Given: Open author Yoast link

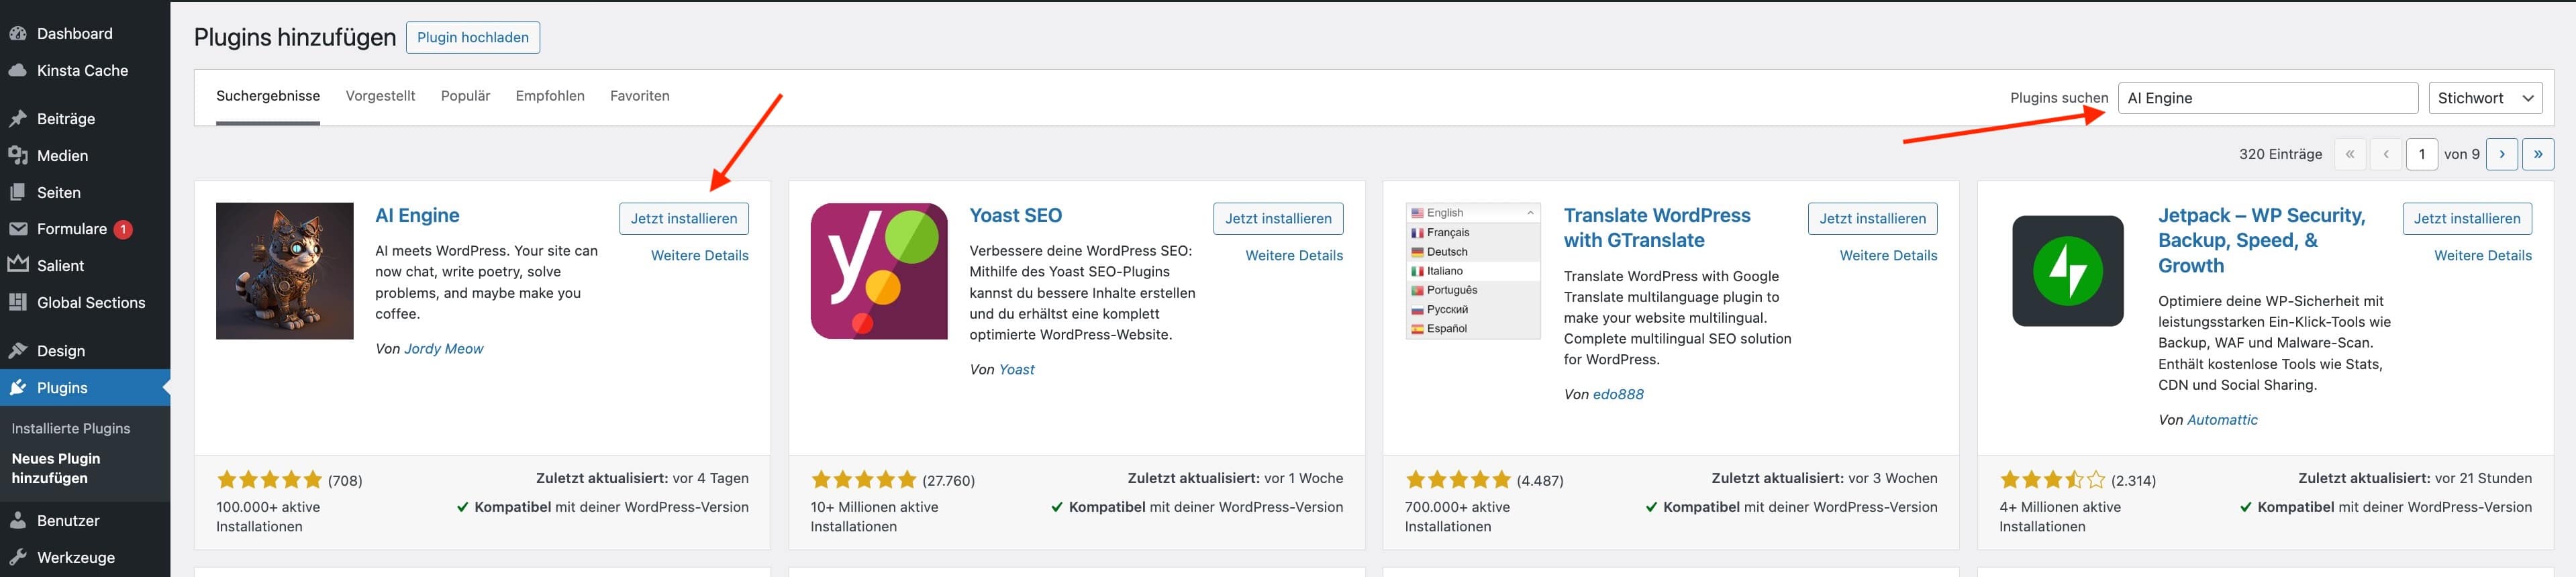Looking at the screenshot, I should (1016, 369).
